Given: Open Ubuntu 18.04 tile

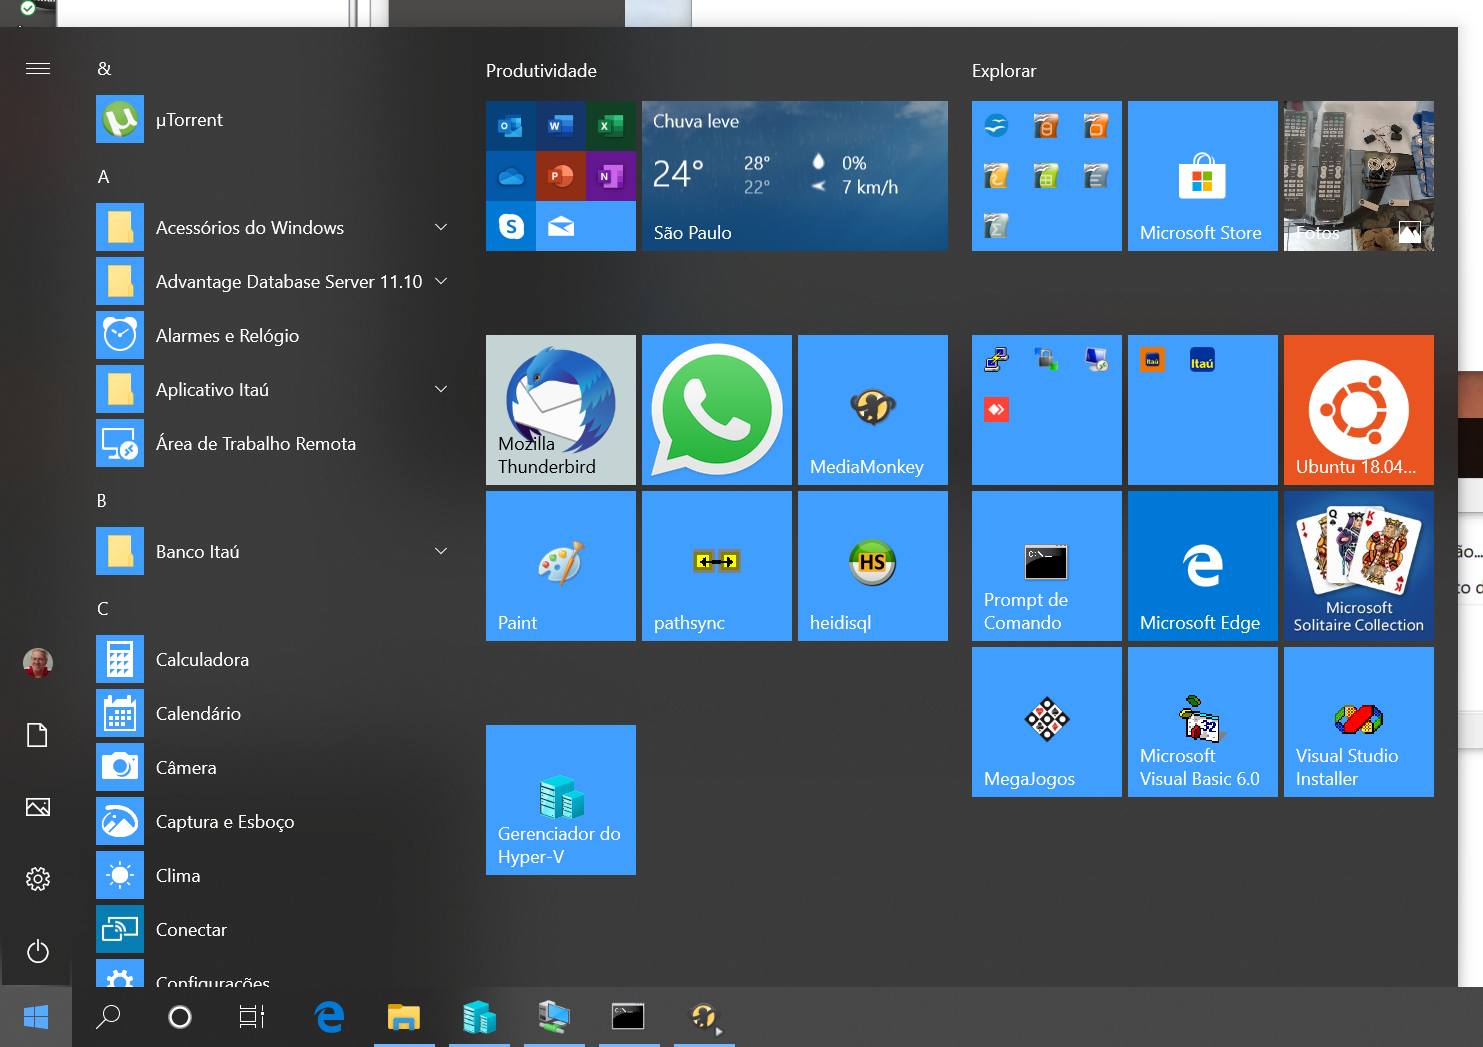Looking at the screenshot, I should tap(1358, 410).
